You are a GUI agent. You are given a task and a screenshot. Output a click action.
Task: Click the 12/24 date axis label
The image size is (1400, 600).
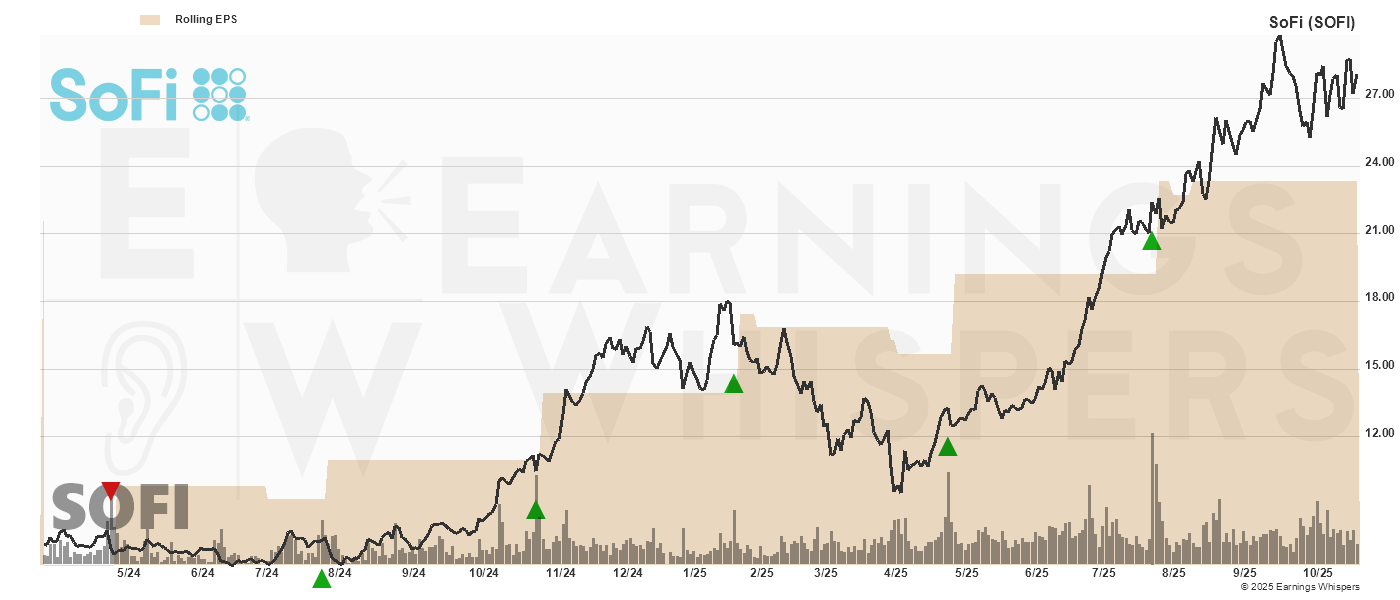[x=627, y=573]
